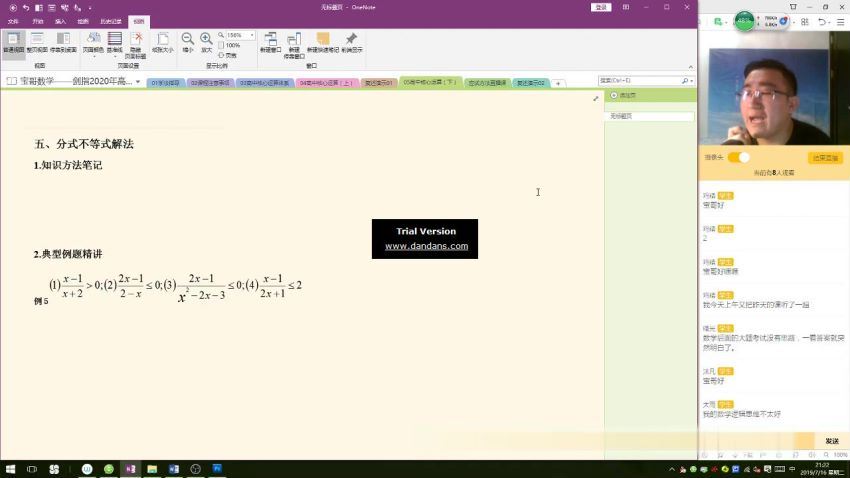
Task: Click Dock to Desktop (停靠到桌面) button
Action: [x=63, y=42]
